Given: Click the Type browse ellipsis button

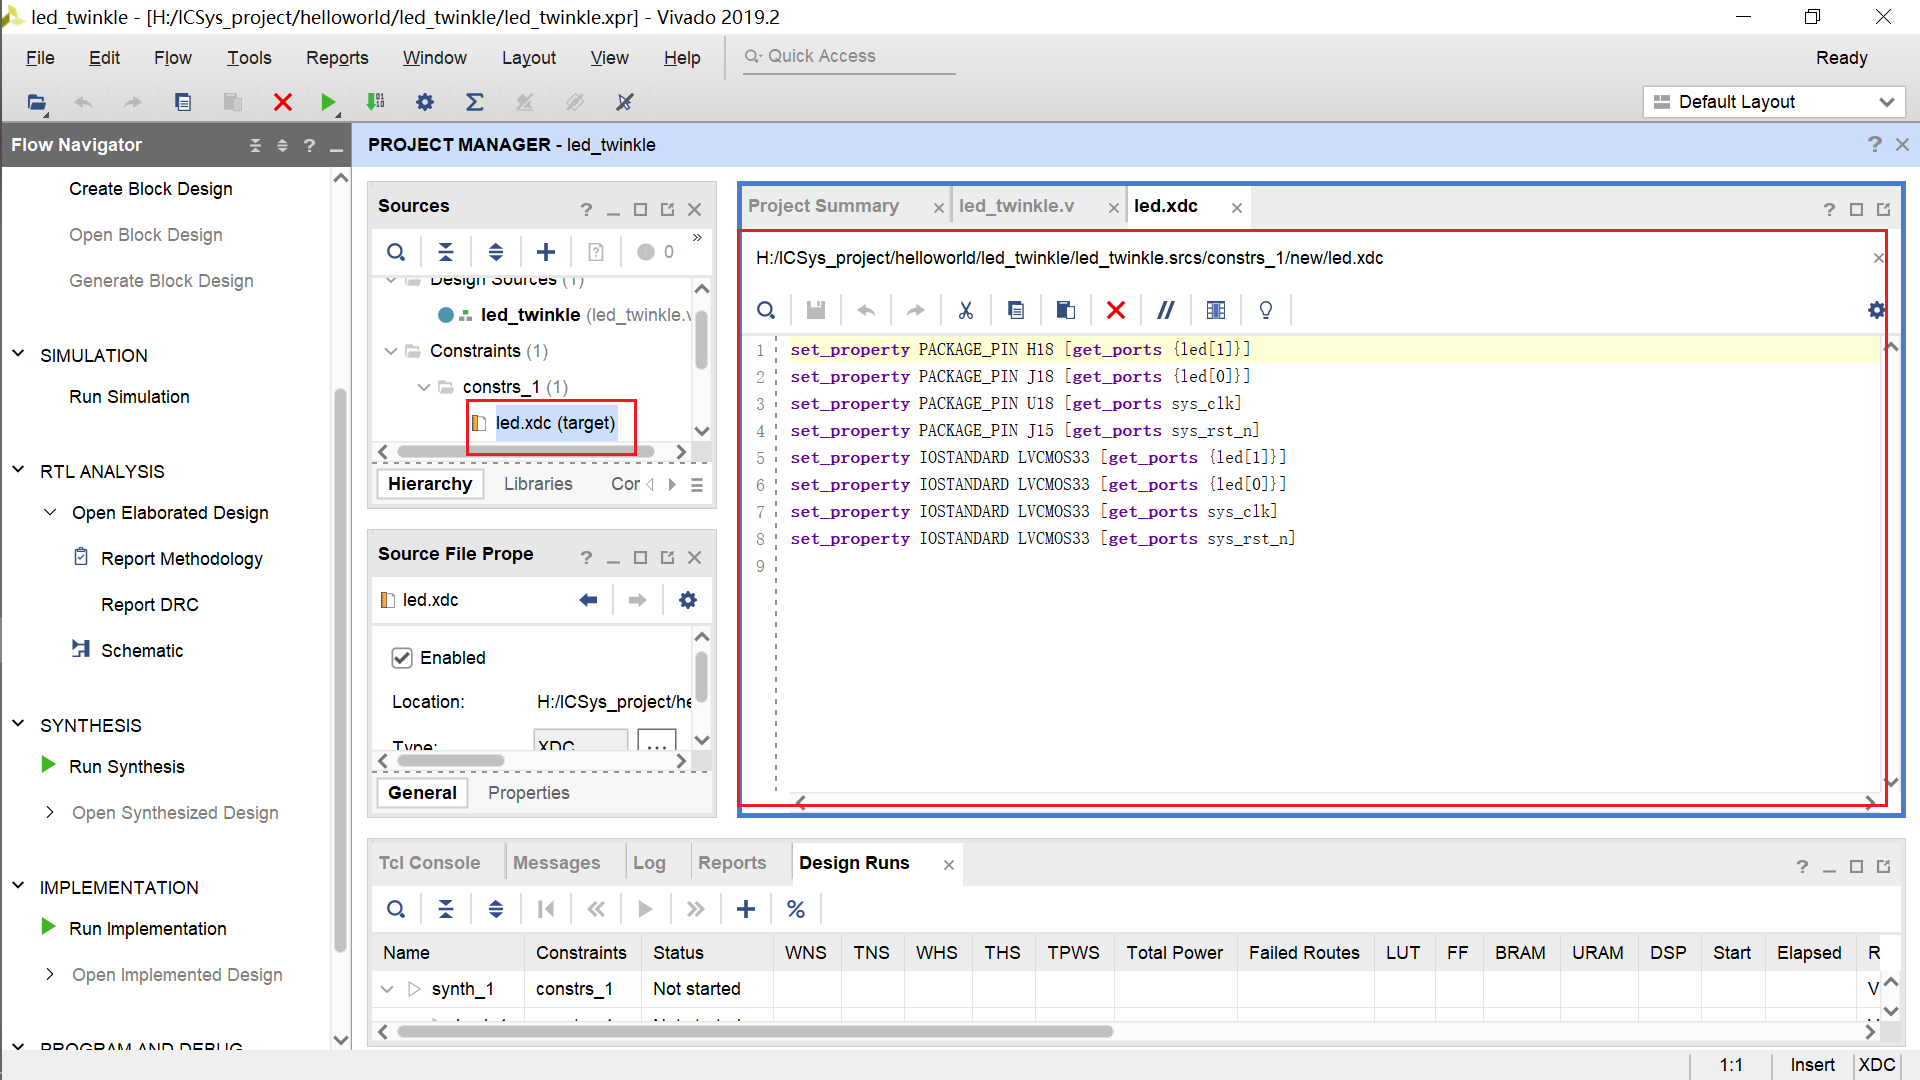Looking at the screenshot, I should [656, 743].
